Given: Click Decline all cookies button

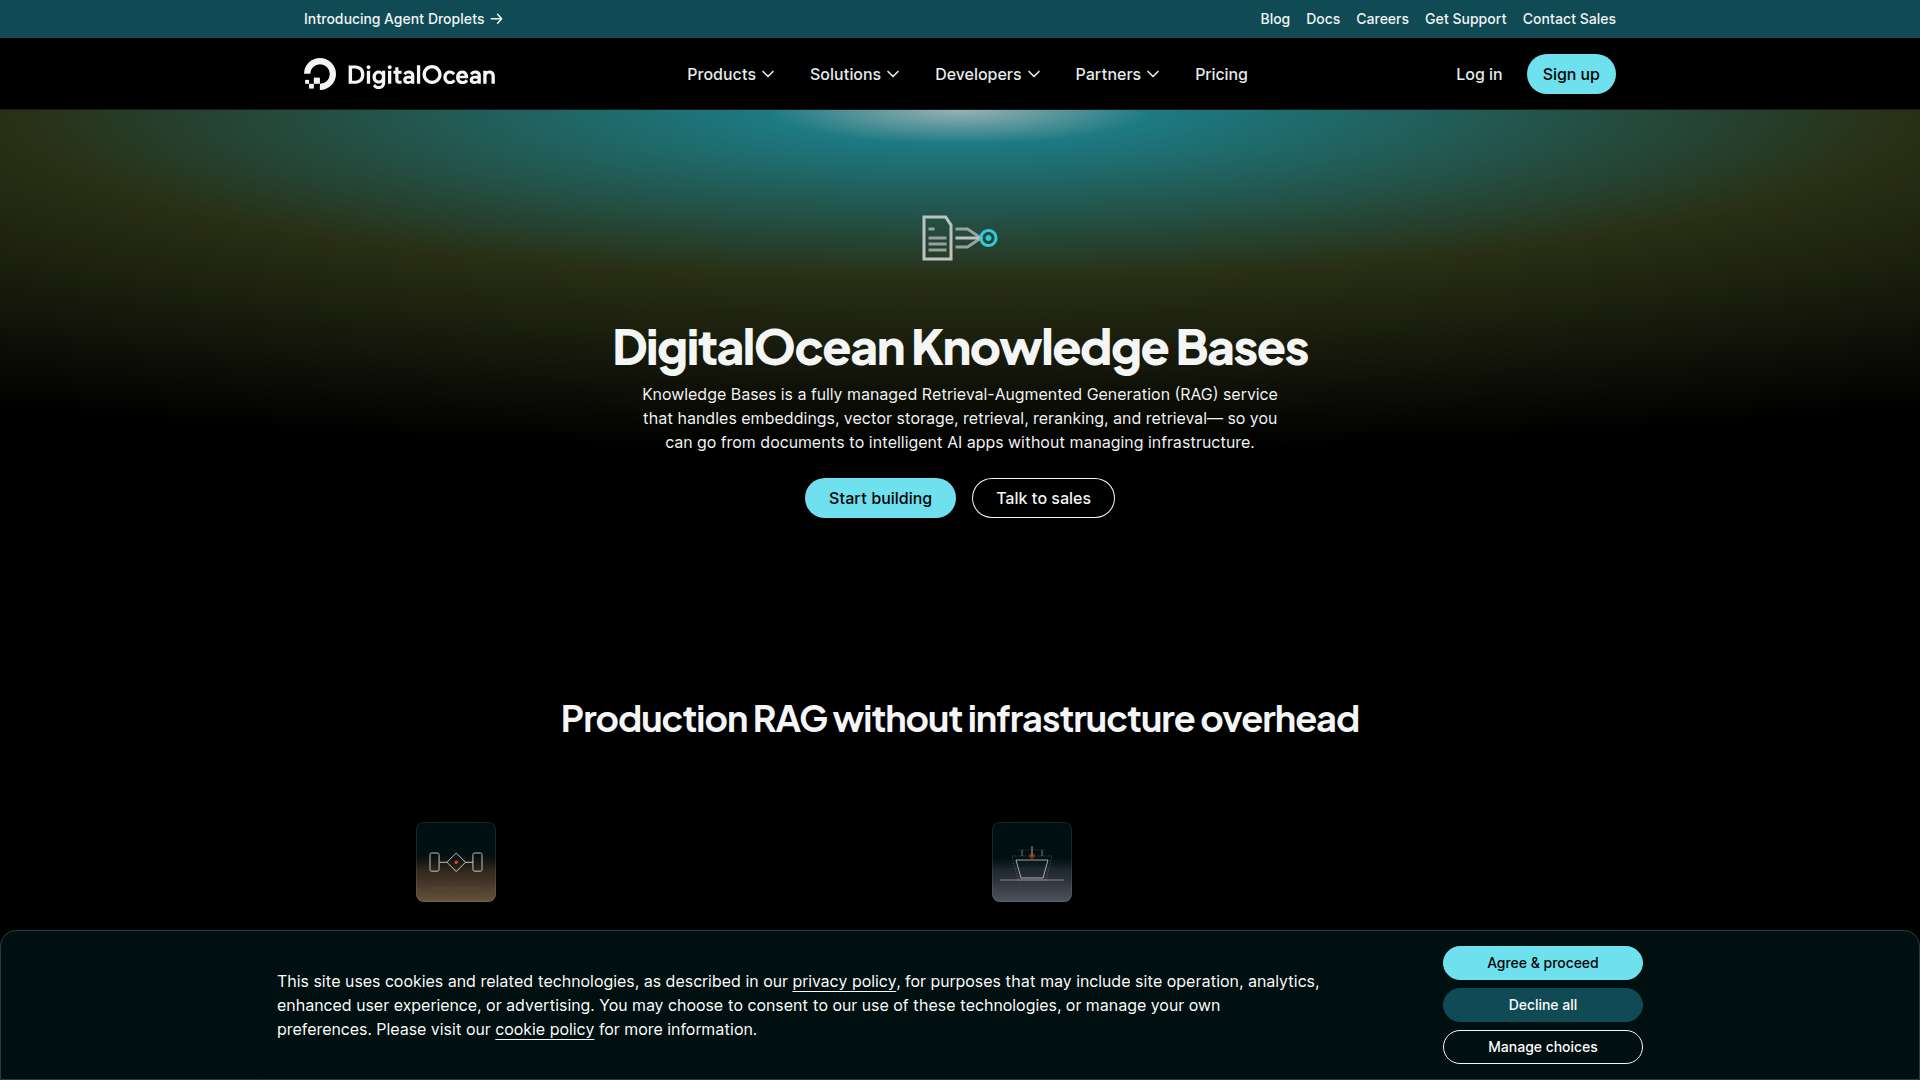Looking at the screenshot, I should click(1542, 1005).
